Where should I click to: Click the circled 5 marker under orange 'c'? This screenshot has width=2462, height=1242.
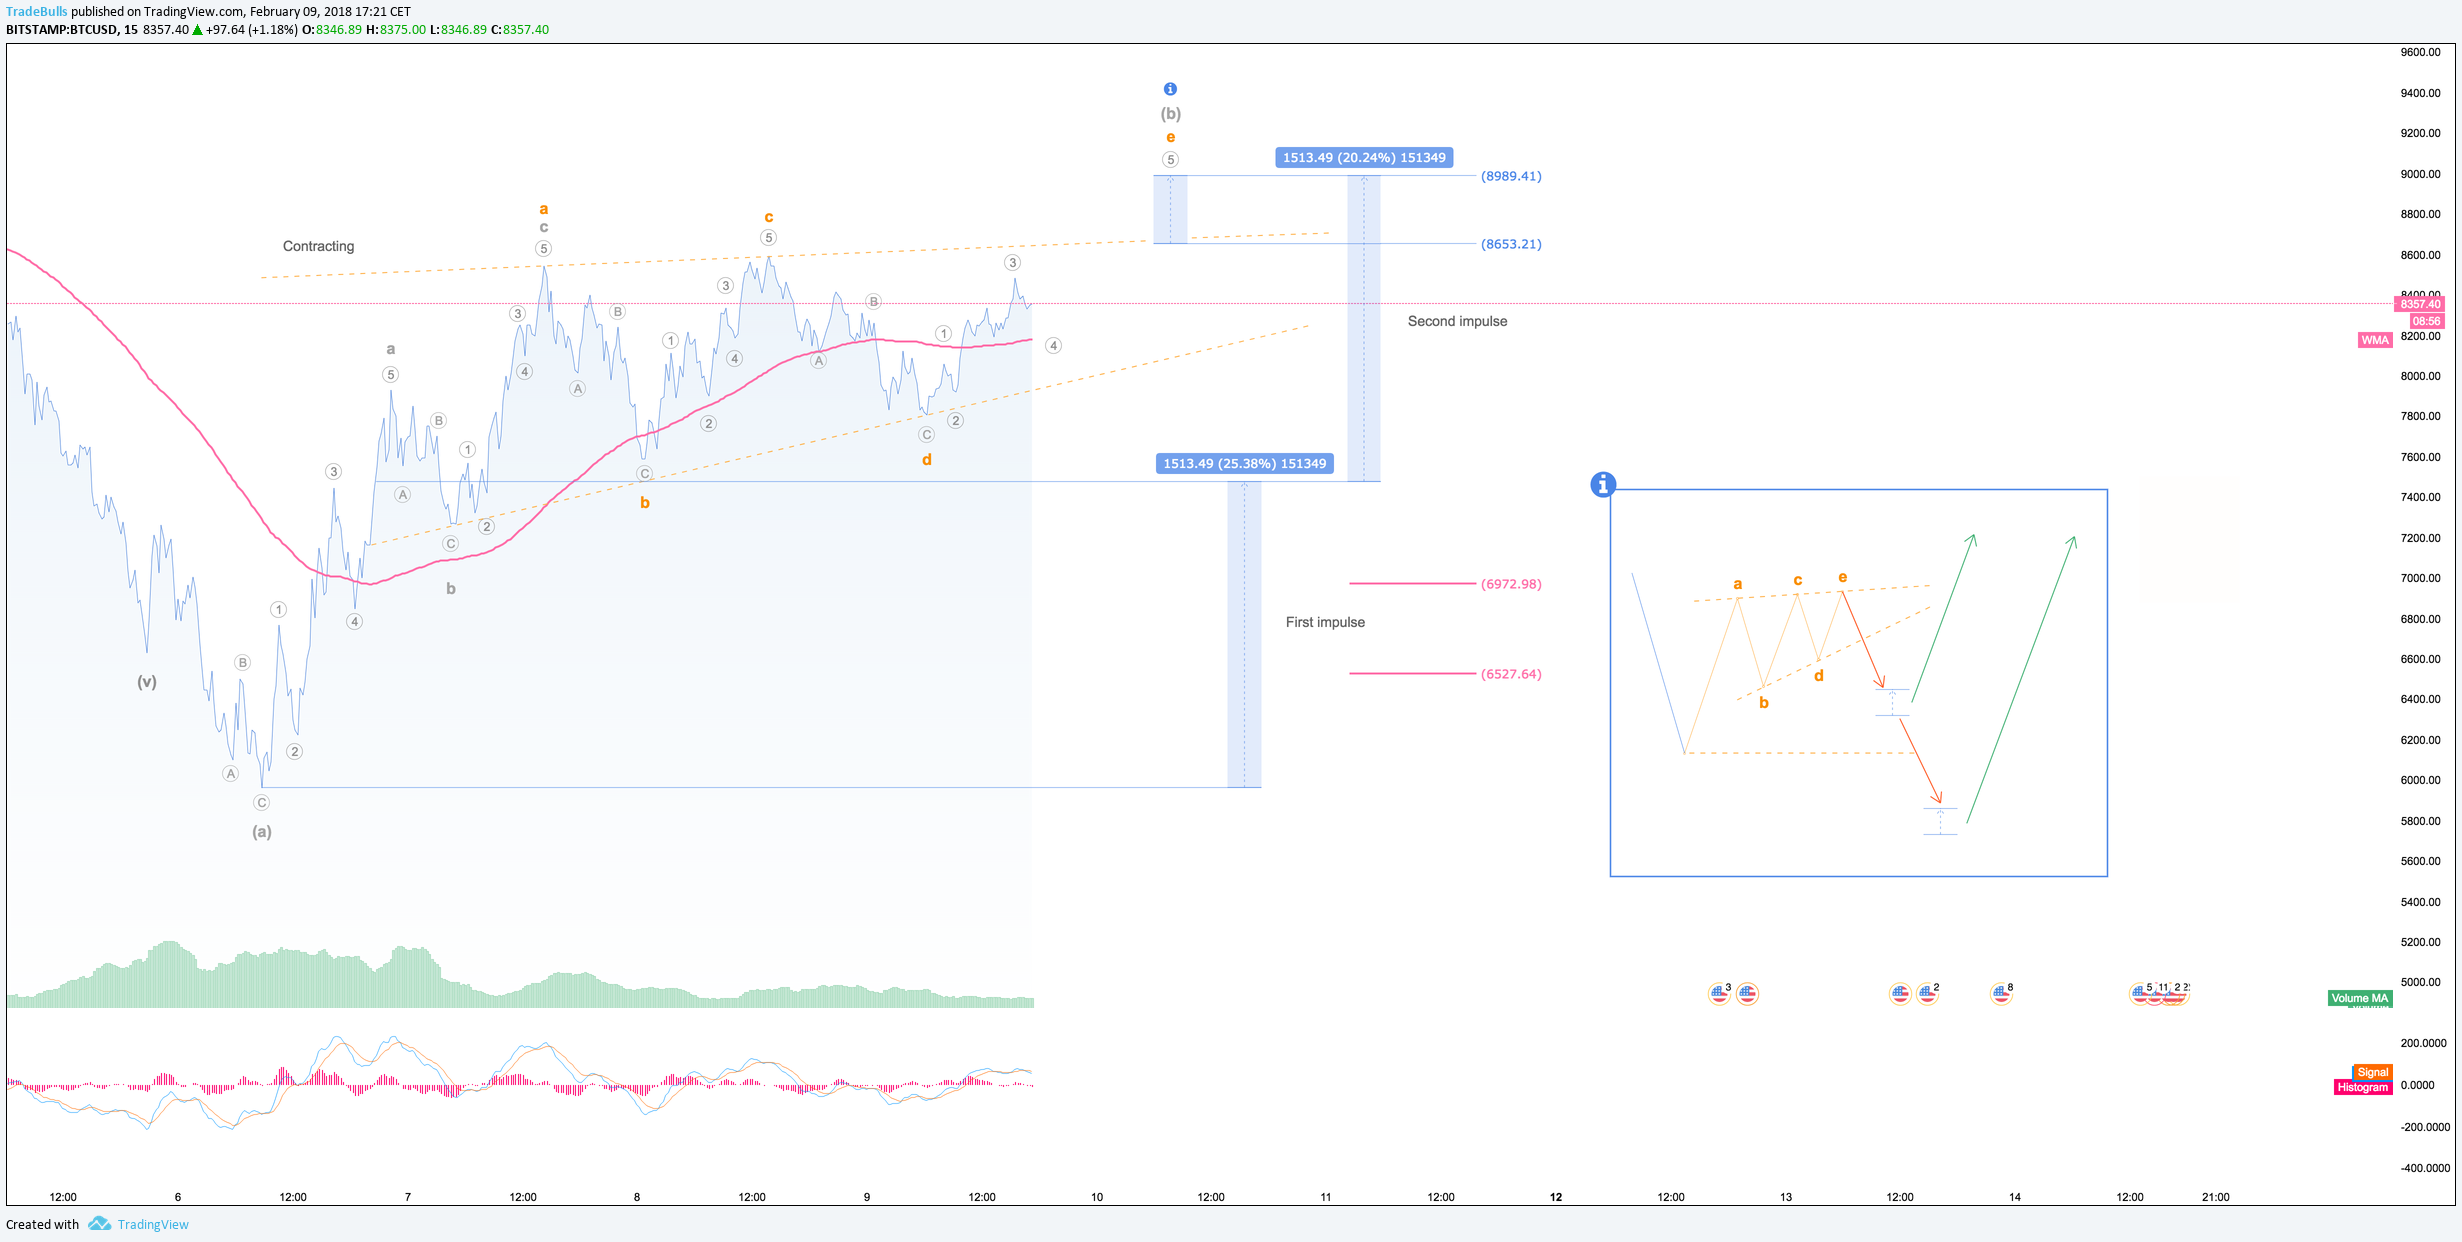(x=768, y=238)
